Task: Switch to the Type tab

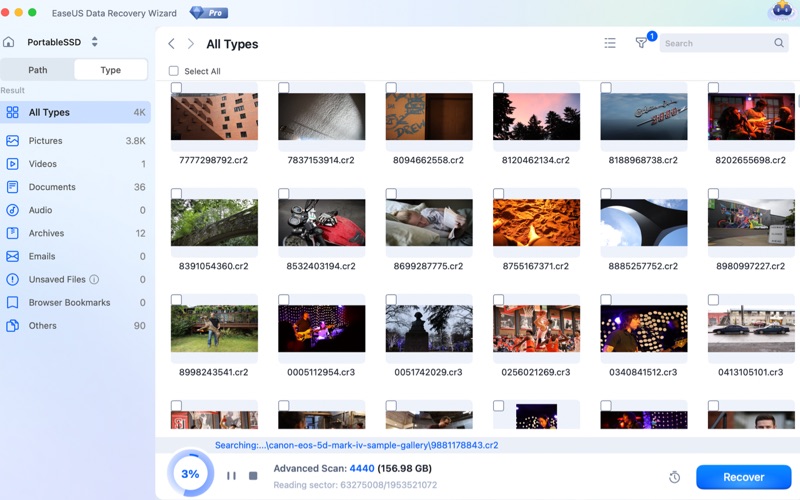Action: (111, 70)
